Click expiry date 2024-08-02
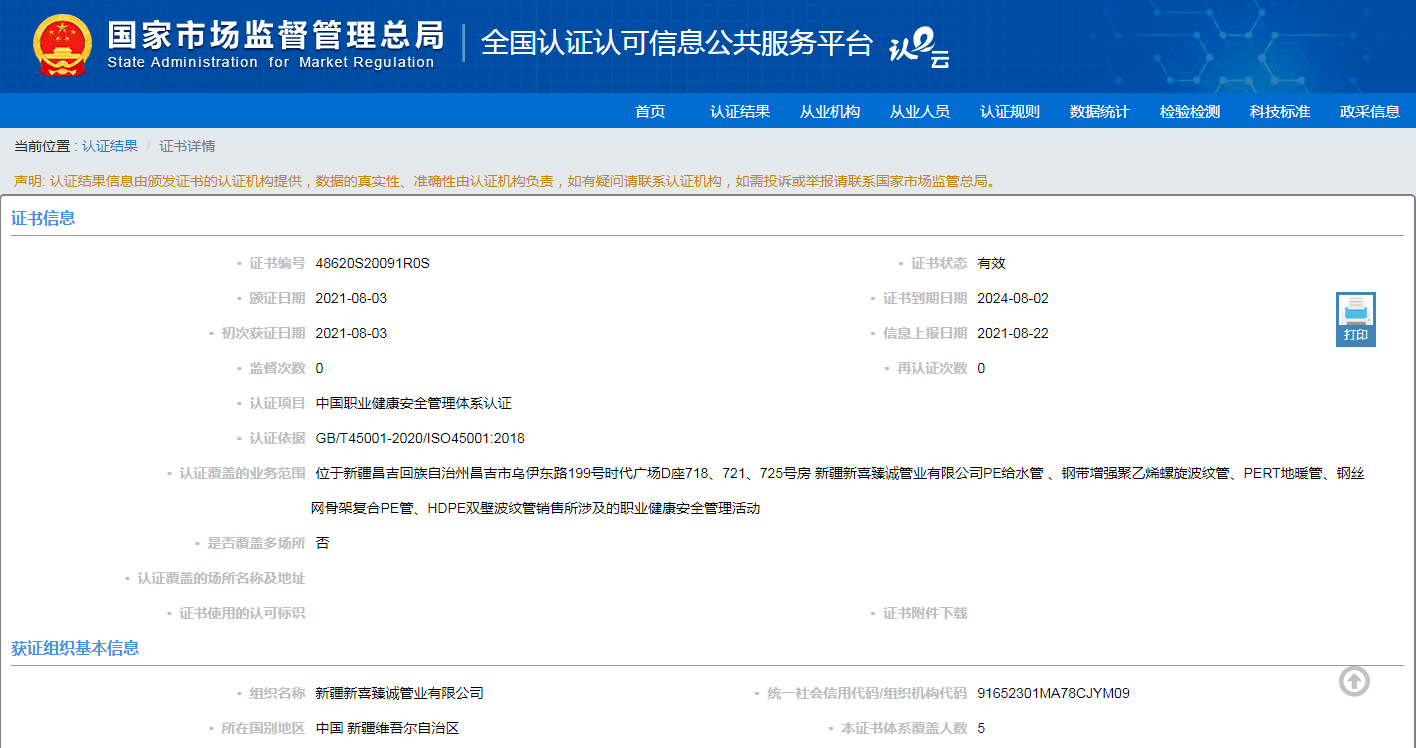Screen dimensions: 1416x748 pos(1013,298)
